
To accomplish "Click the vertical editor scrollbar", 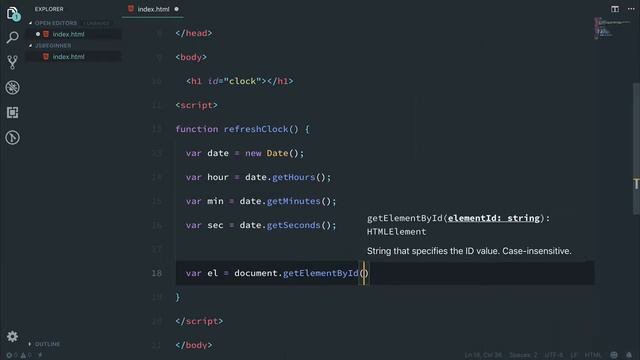I will [636, 149].
